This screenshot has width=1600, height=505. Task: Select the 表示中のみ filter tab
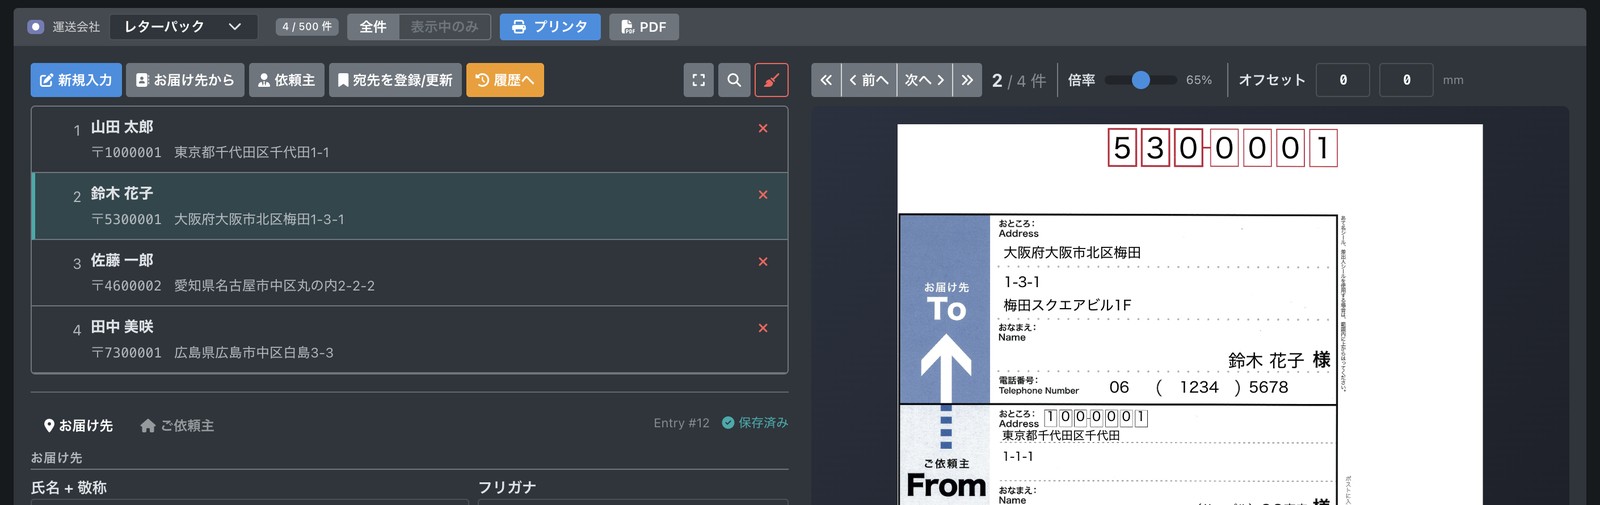[x=444, y=27]
